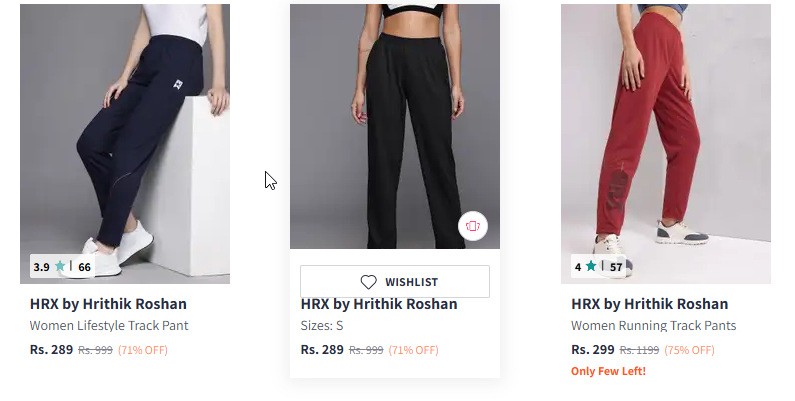795x401 pixels.
Task: Click the heart icon in Wishlist button
Action: pyautogui.click(x=368, y=282)
